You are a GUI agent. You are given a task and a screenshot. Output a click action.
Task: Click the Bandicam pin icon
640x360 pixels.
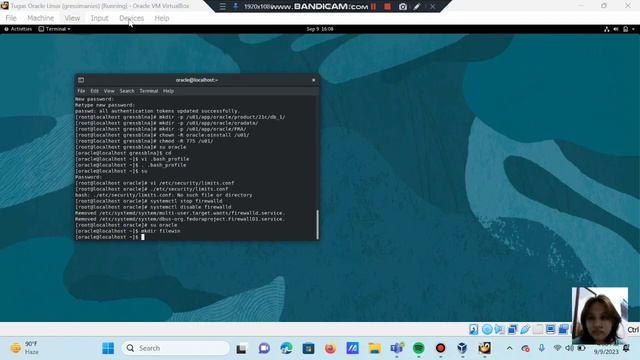pos(236,7)
